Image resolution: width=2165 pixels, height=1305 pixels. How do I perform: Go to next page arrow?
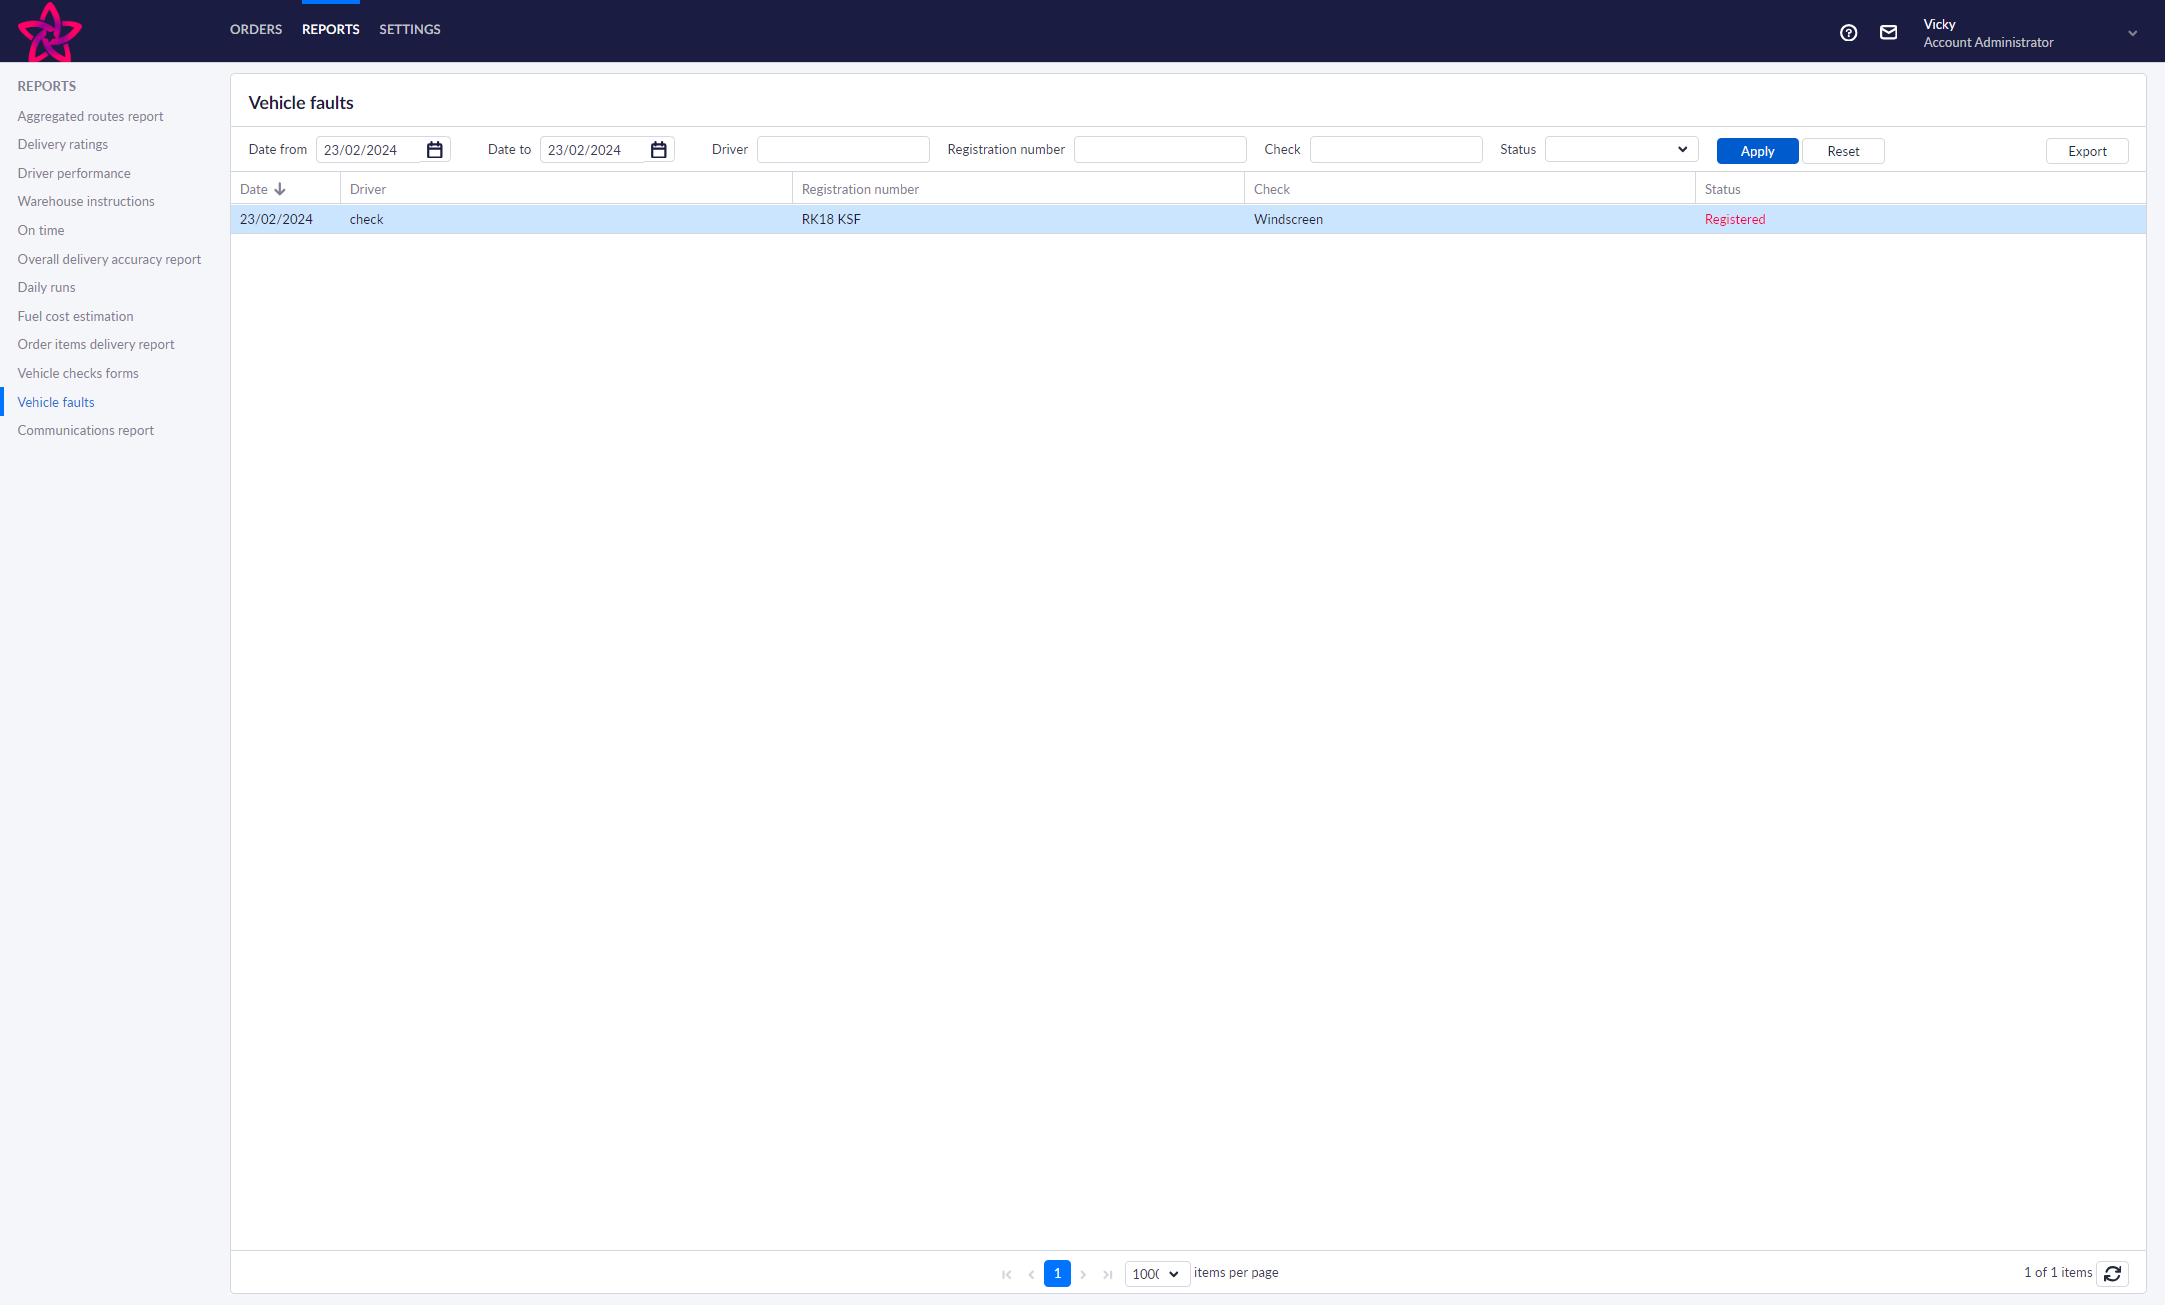1083,1274
